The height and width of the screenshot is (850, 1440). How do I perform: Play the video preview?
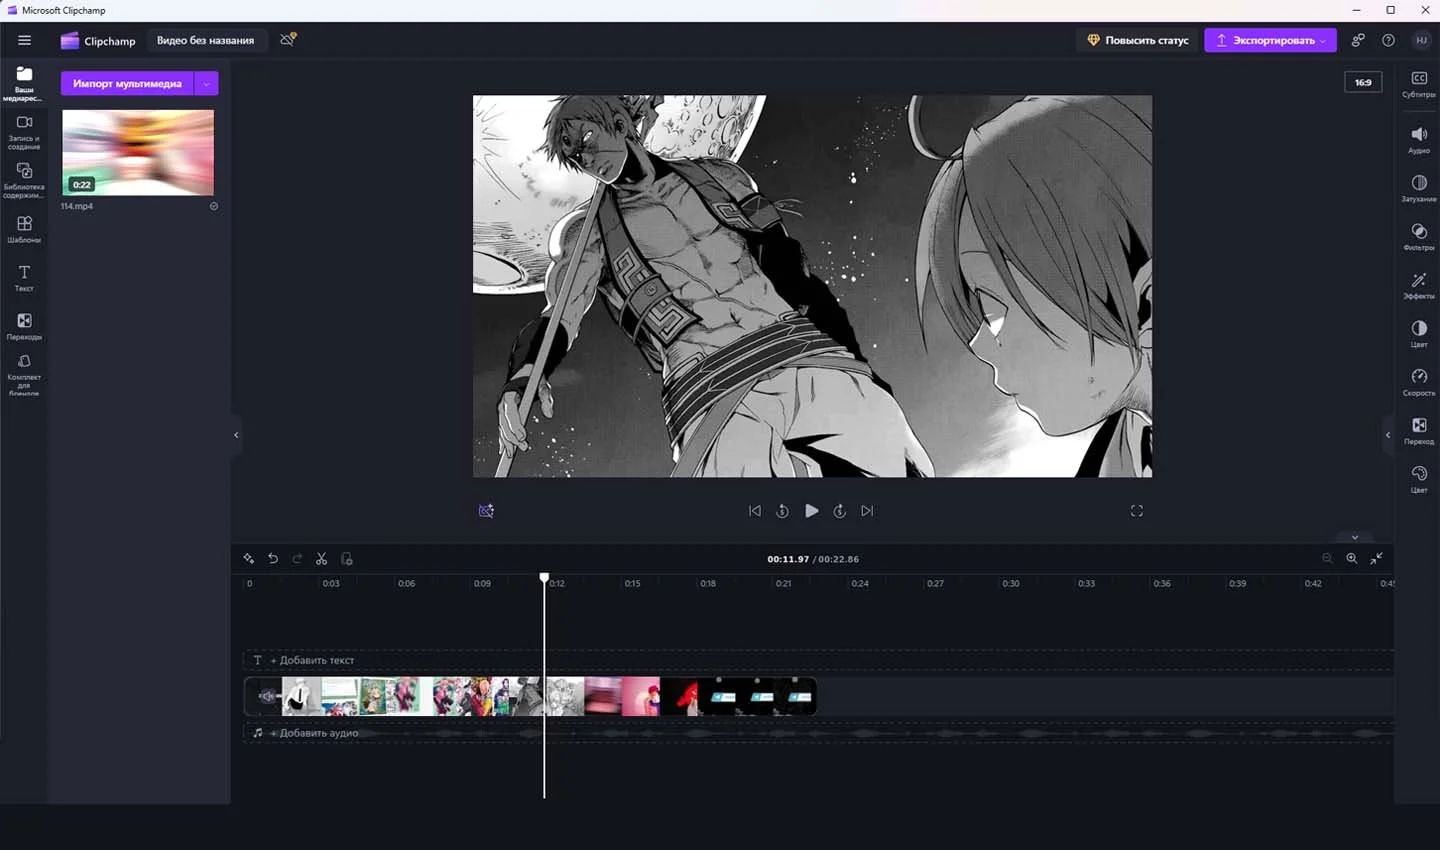[x=812, y=511]
